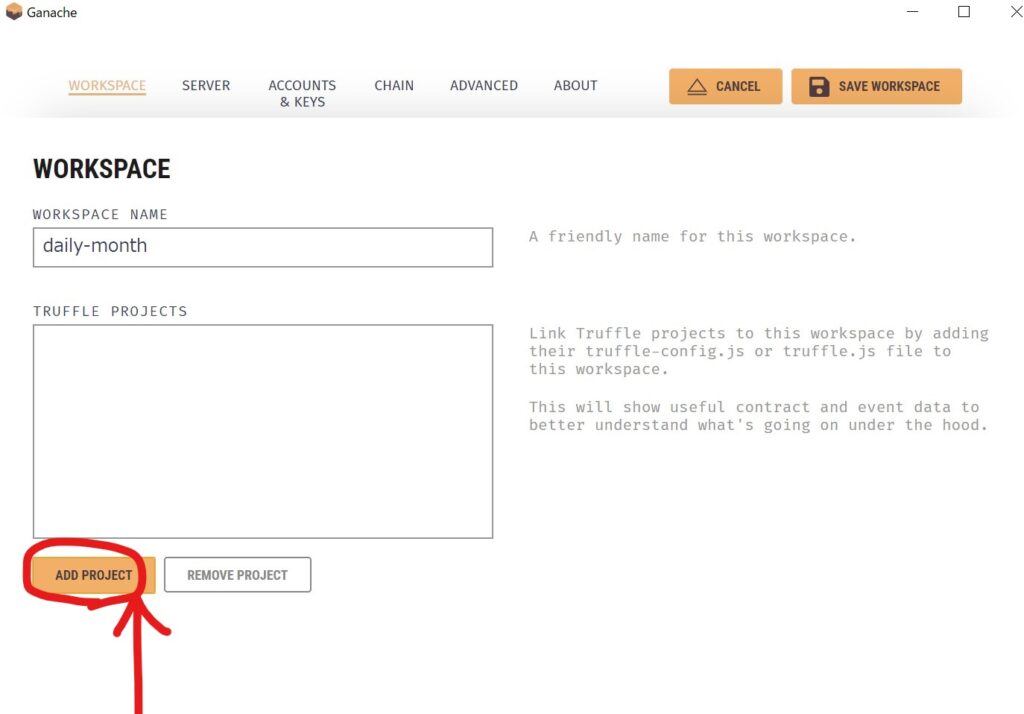The width and height of the screenshot is (1024, 714).
Task: Click inside the Truffle Projects list box
Action: tap(263, 431)
